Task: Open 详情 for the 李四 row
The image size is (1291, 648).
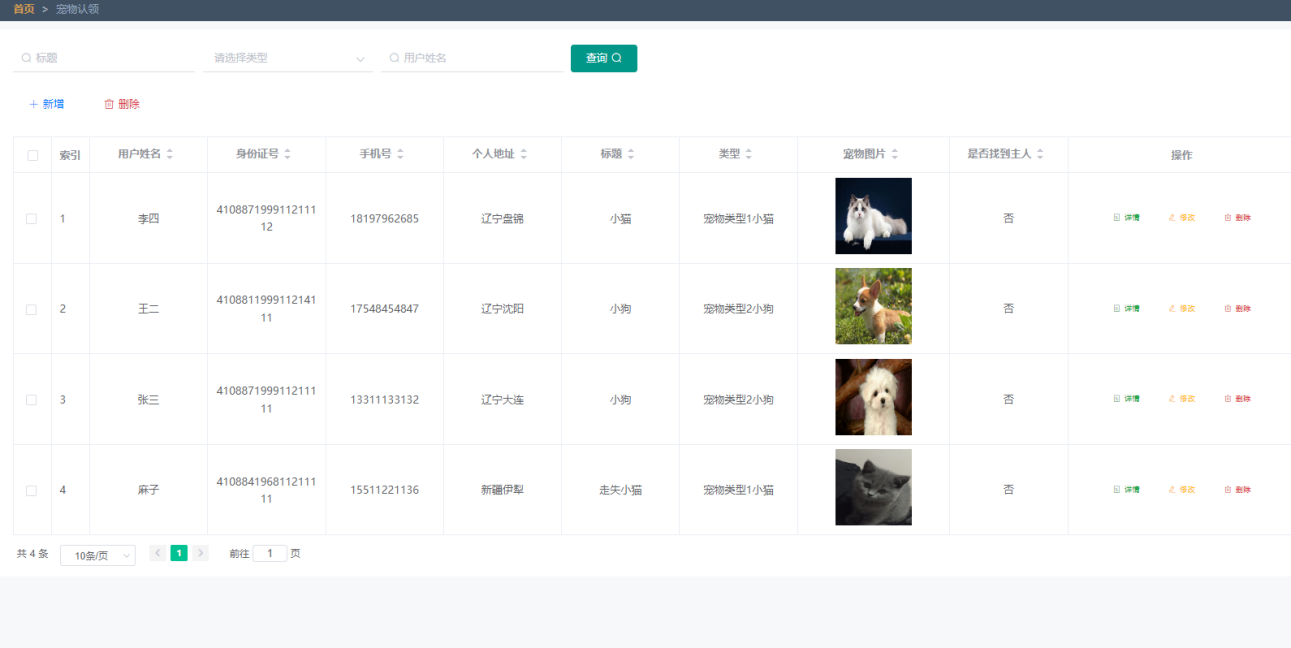Action: pyautogui.click(x=1126, y=217)
